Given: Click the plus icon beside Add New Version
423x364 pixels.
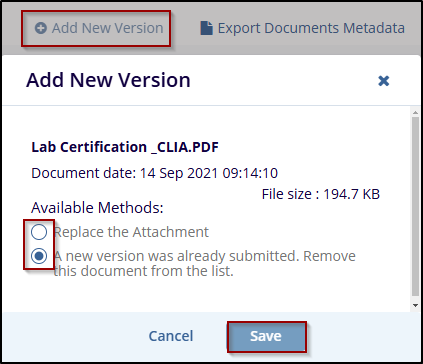Looking at the screenshot, I should tap(41, 28).
